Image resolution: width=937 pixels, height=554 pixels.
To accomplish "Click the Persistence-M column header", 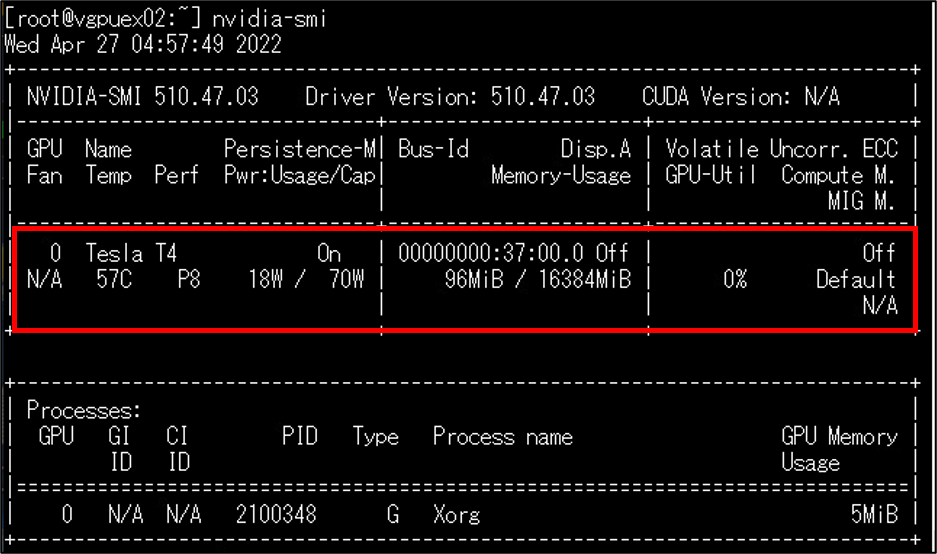I will [x=299, y=149].
